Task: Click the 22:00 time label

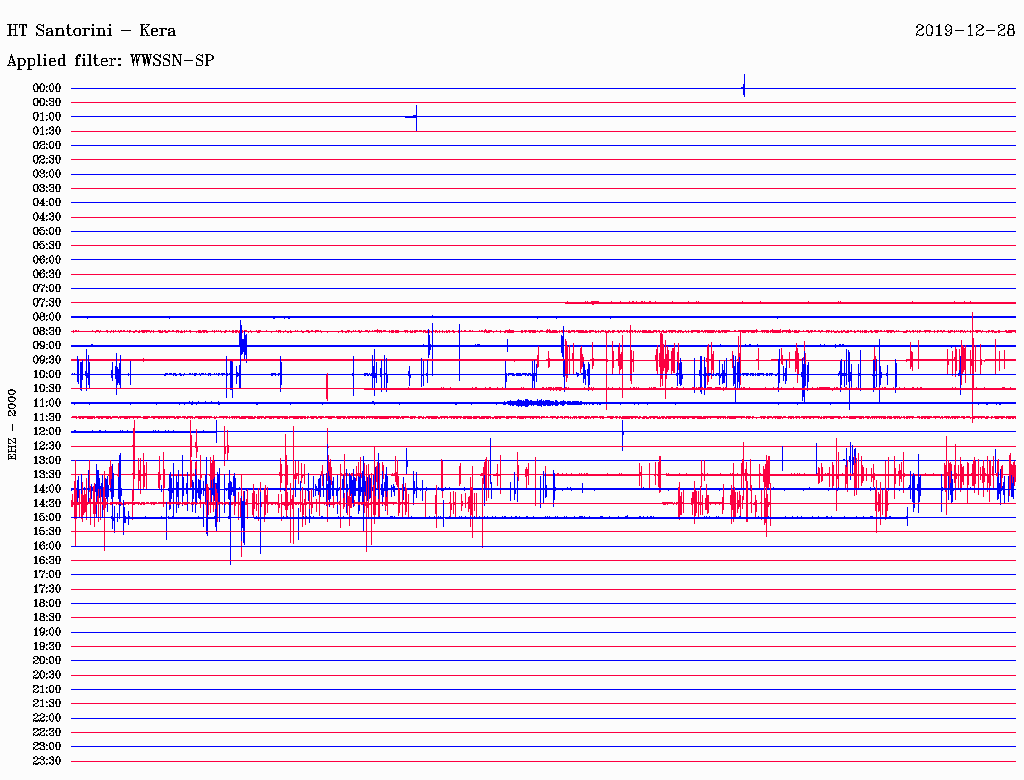Action: [x=47, y=718]
